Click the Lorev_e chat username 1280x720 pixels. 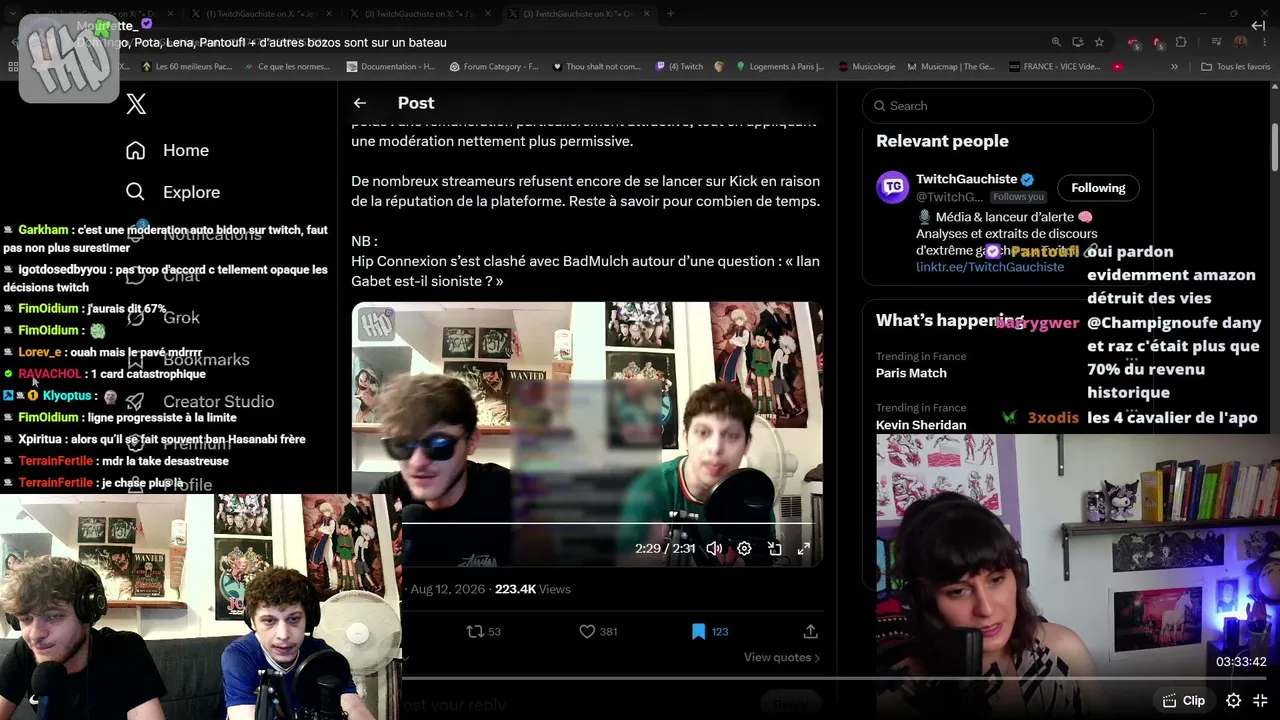coord(40,352)
